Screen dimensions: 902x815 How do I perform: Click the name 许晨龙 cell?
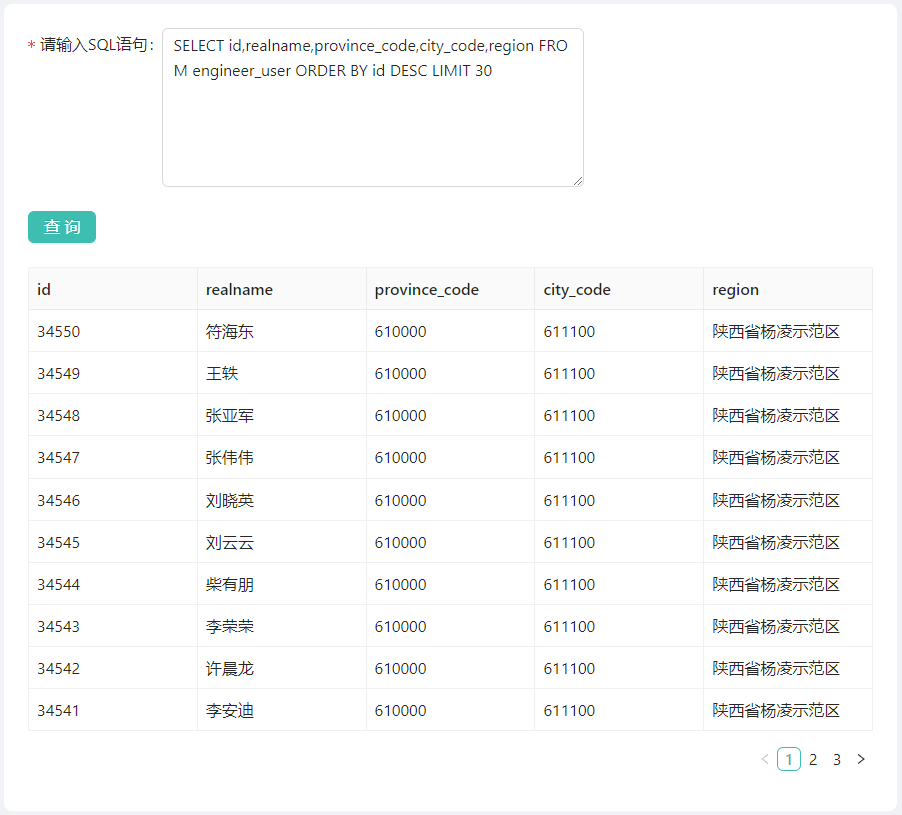[281, 668]
